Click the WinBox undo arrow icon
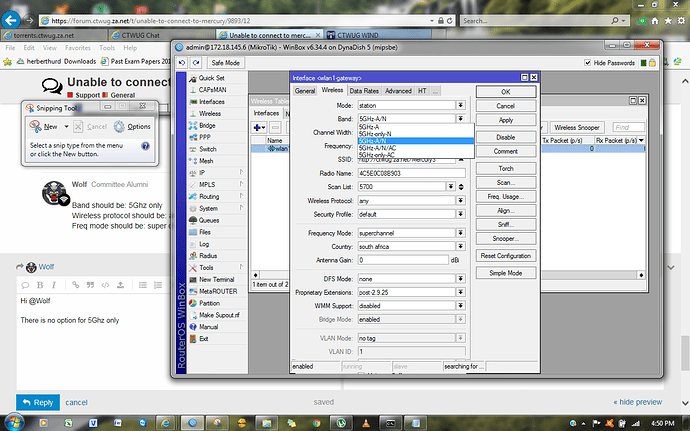690x431 pixels. (x=182, y=61)
